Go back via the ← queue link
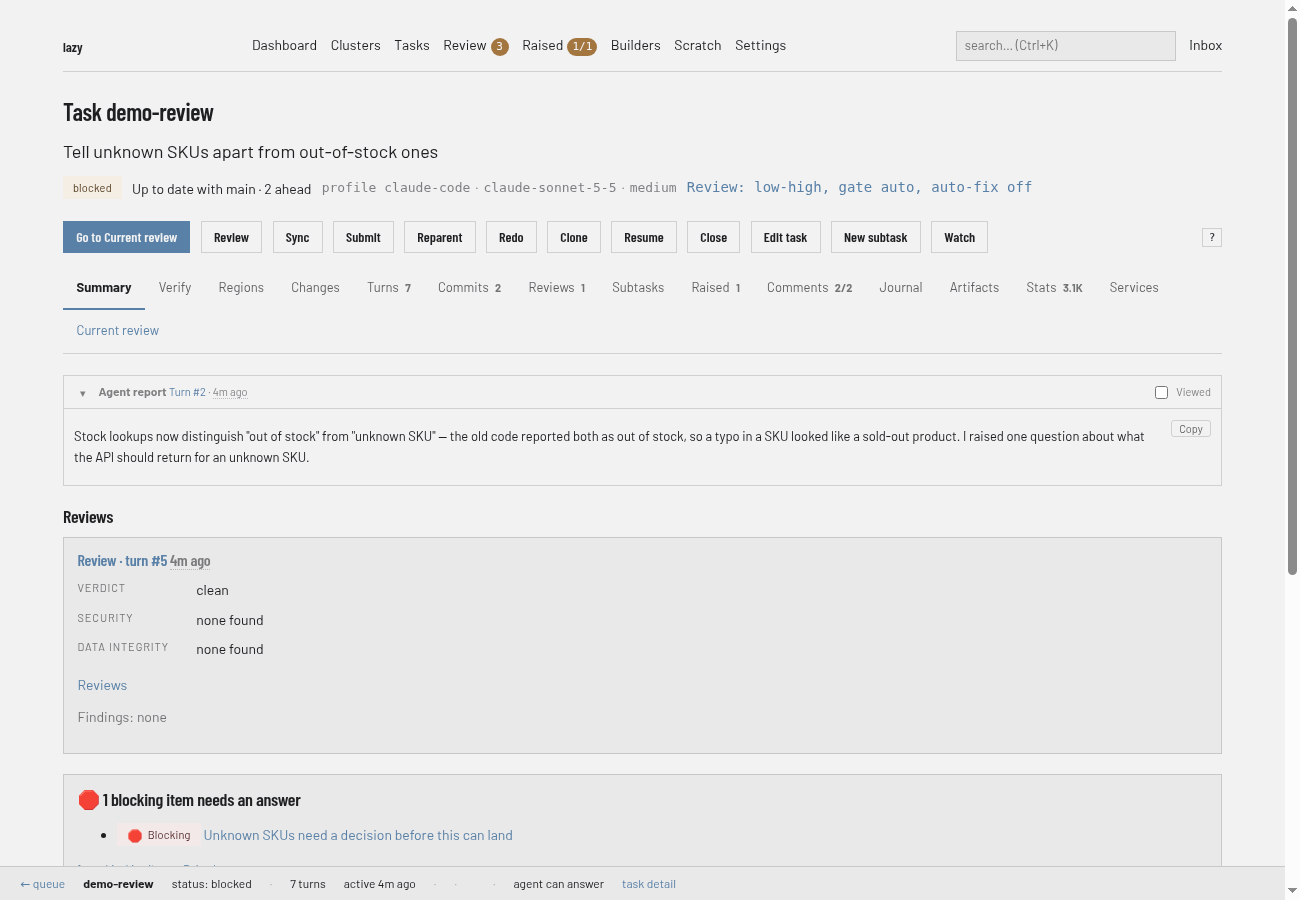 tap(42, 884)
